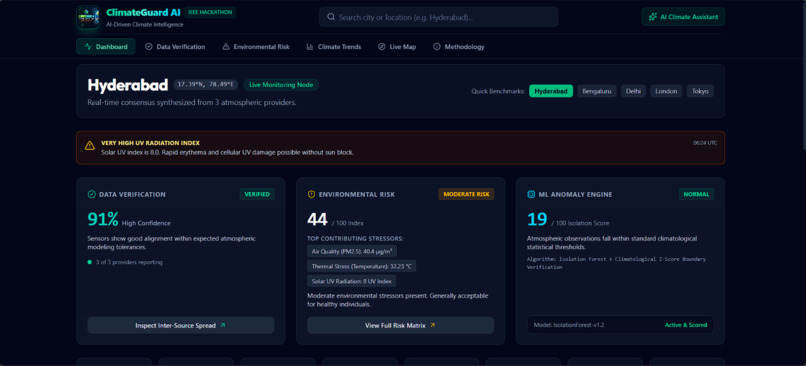806x366 pixels.
Task: Click the ML Anomaly Engine chip icon
Action: (x=531, y=194)
